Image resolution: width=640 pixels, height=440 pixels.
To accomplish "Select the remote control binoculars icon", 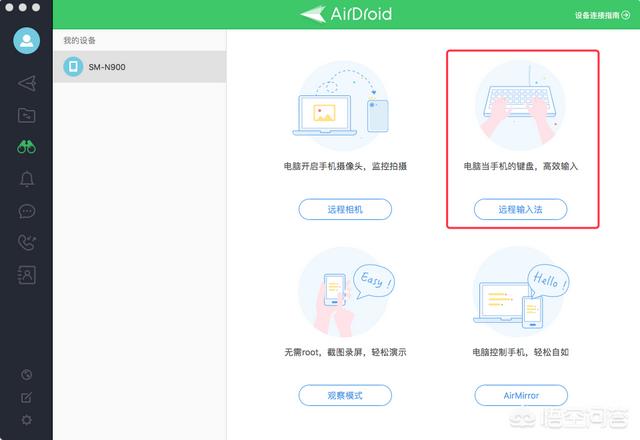I will coord(26,147).
